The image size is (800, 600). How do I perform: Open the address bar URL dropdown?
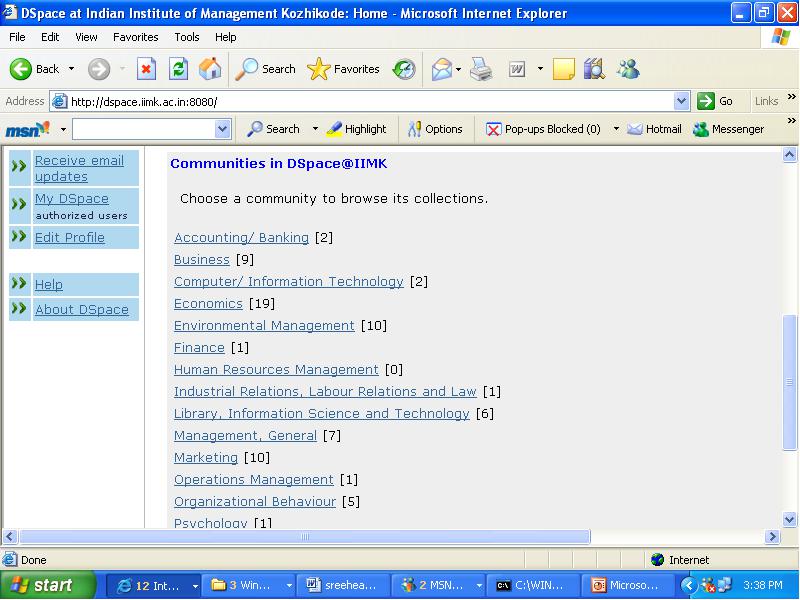(681, 101)
